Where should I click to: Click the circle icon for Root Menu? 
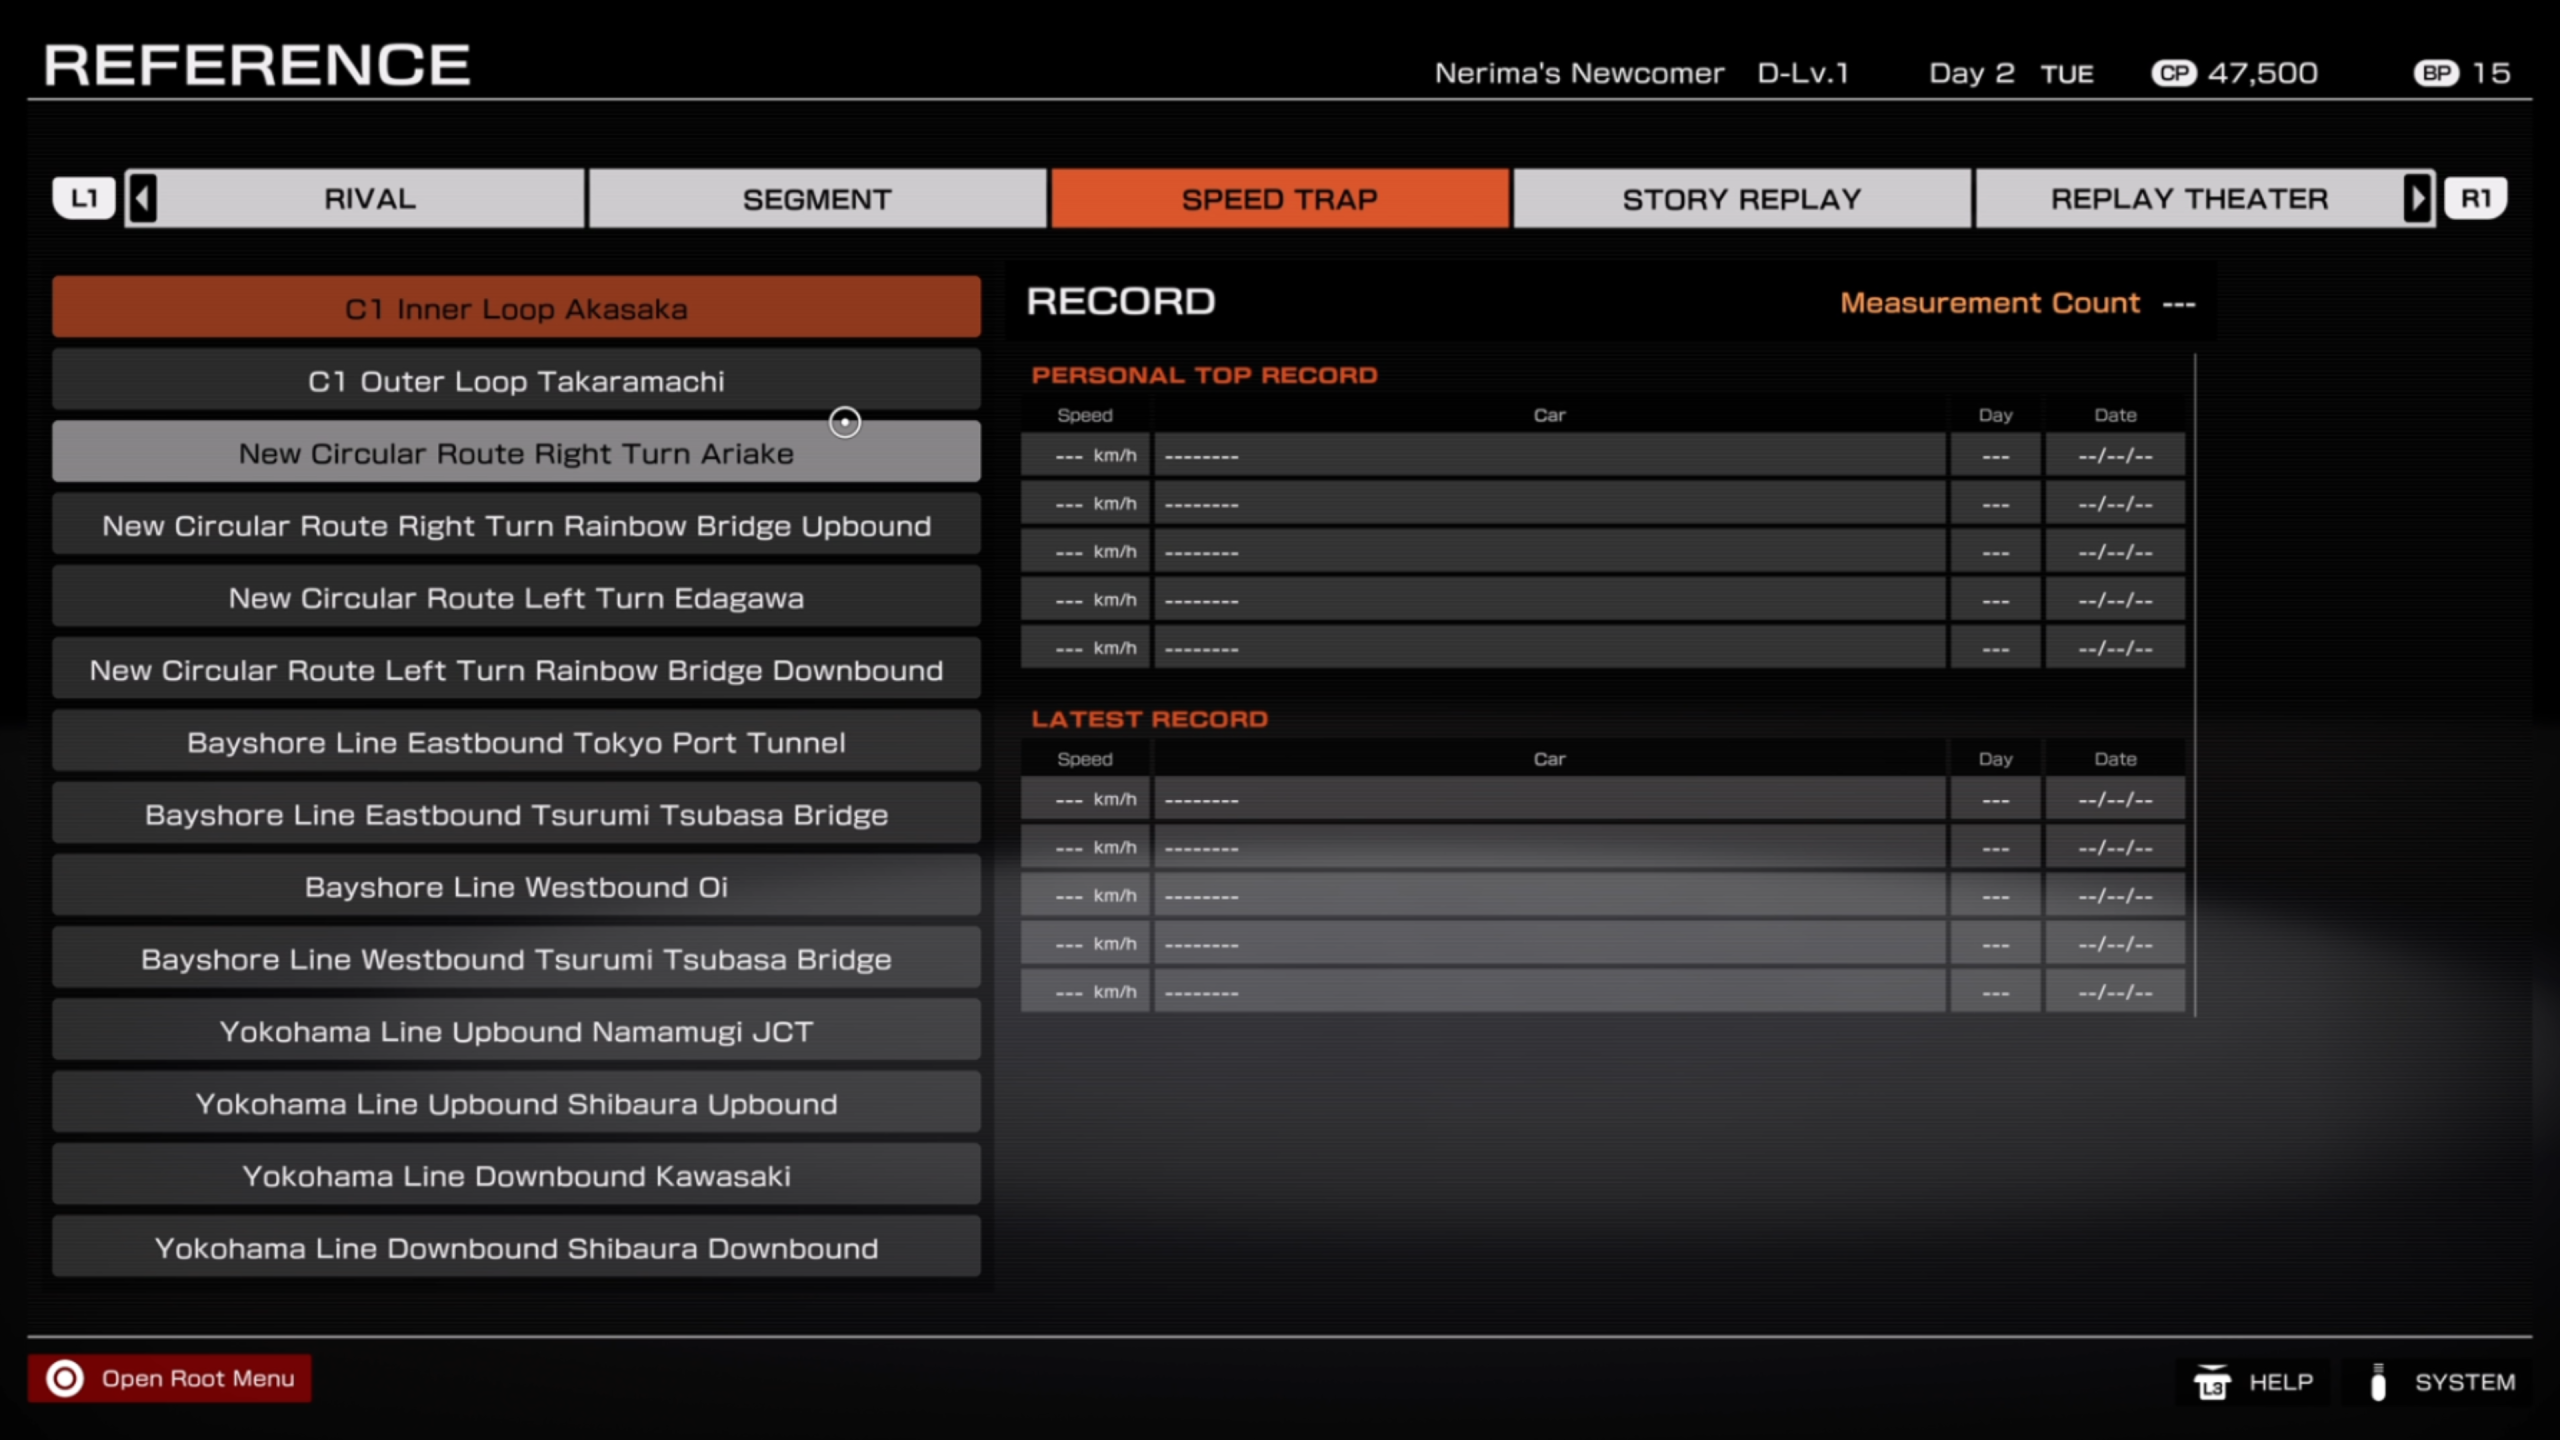coord(66,1378)
